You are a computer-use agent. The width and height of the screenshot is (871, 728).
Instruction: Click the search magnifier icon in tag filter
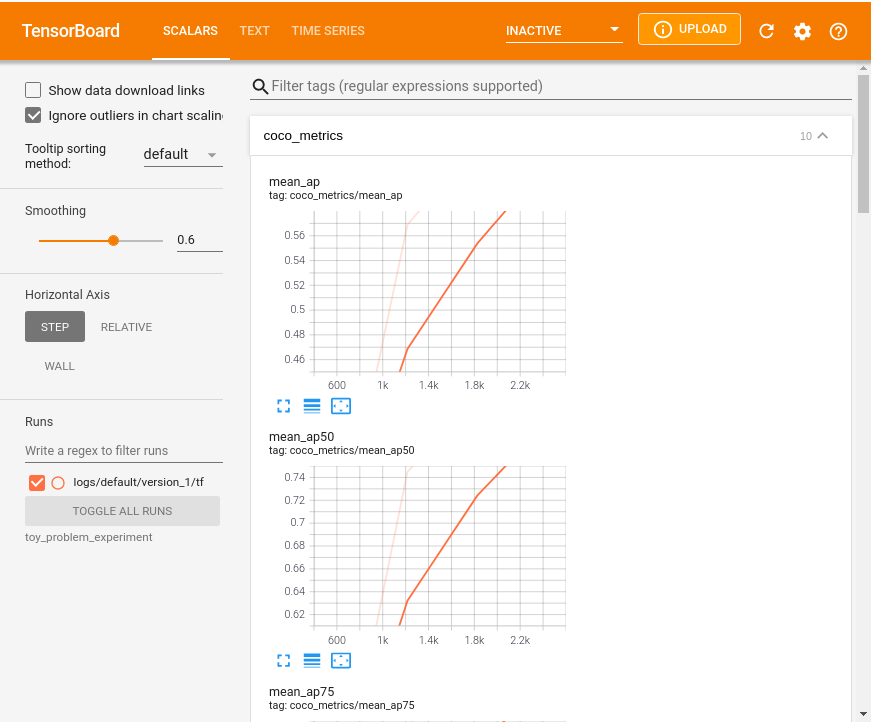tap(260, 86)
